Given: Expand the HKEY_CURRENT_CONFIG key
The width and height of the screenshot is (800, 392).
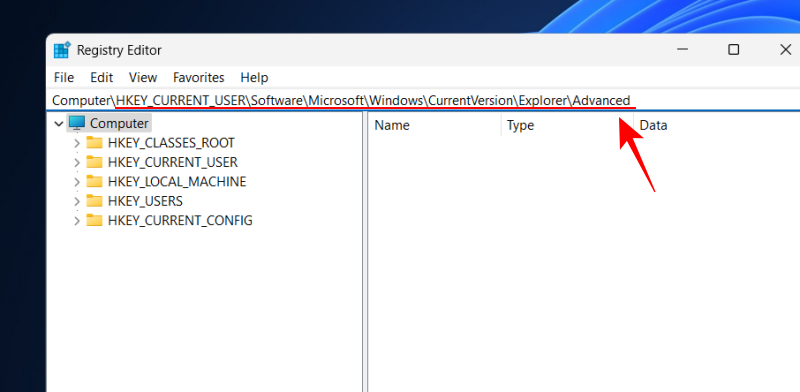Looking at the screenshot, I should (x=77, y=220).
